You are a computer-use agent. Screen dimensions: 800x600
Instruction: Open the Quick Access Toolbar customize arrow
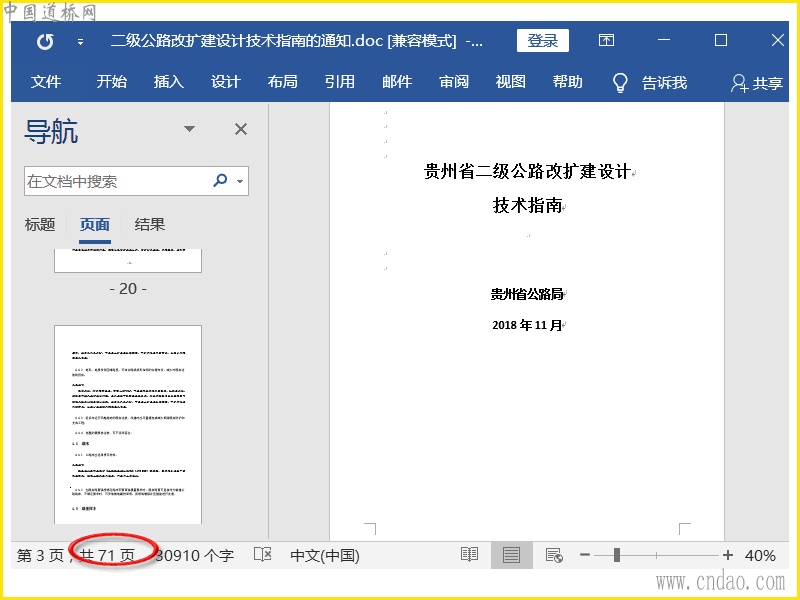tap(80, 42)
